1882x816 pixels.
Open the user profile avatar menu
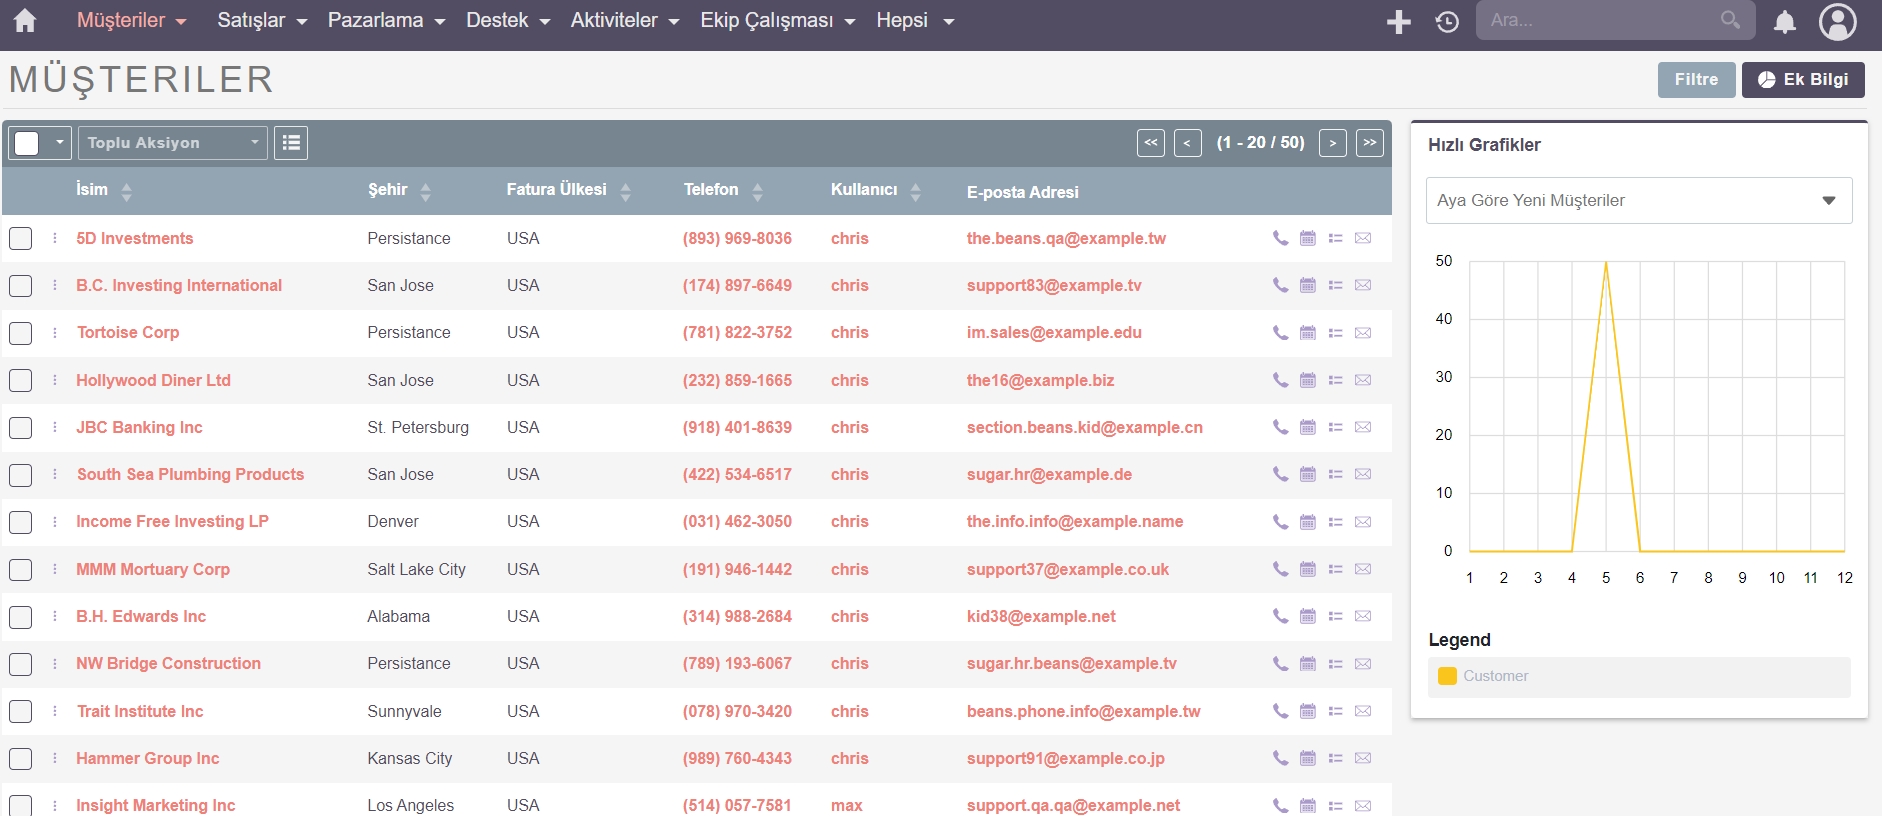coord(1838,21)
